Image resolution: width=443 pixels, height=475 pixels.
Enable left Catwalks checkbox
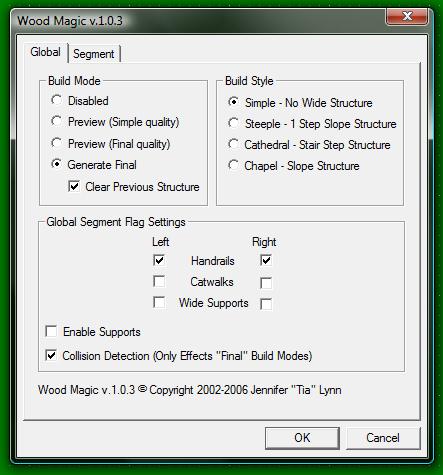pos(159,281)
